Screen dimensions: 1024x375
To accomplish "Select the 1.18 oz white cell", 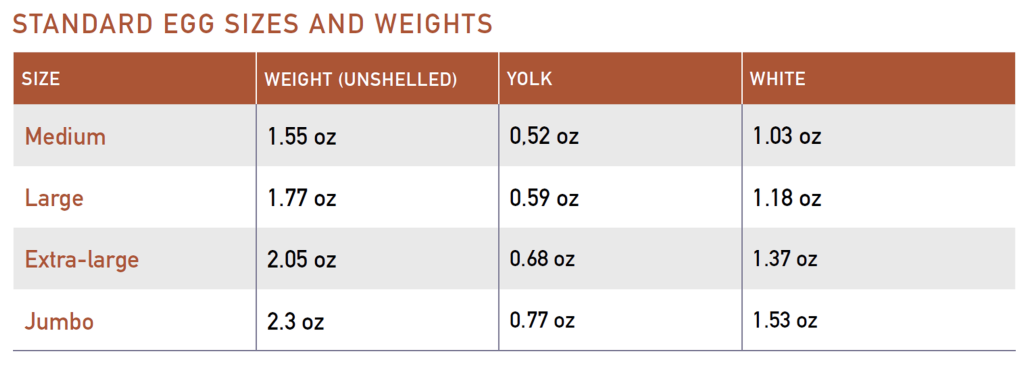I will [x=787, y=198].
